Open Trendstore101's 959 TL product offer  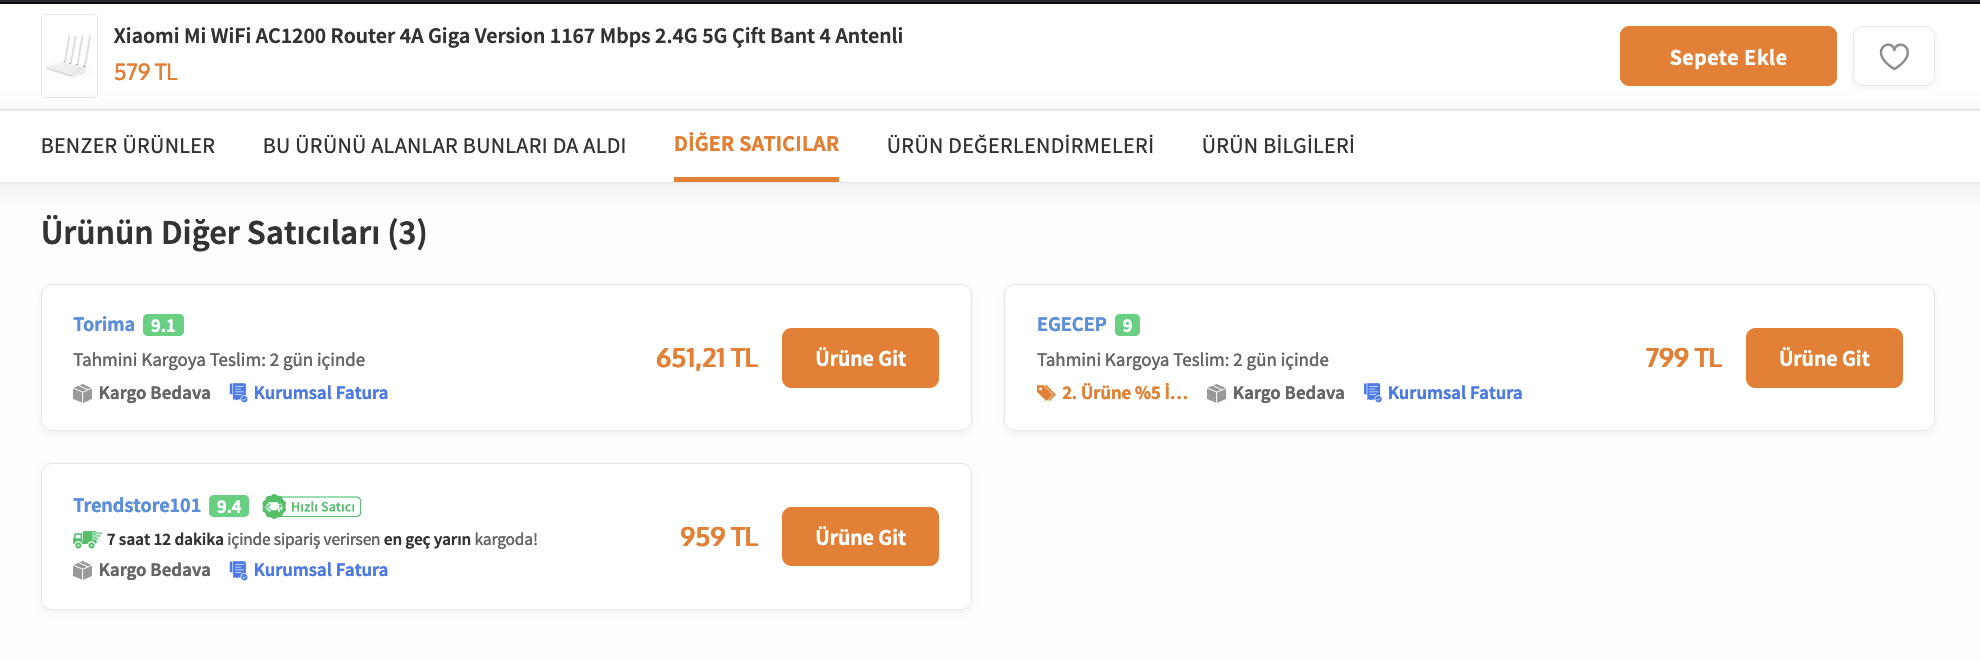[860, 537]
